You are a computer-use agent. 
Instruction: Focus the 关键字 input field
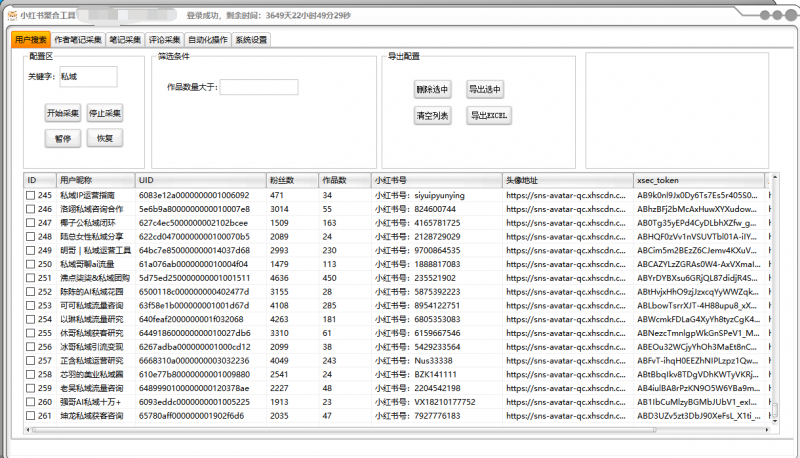pyautogui.click(x=88, y=77)
